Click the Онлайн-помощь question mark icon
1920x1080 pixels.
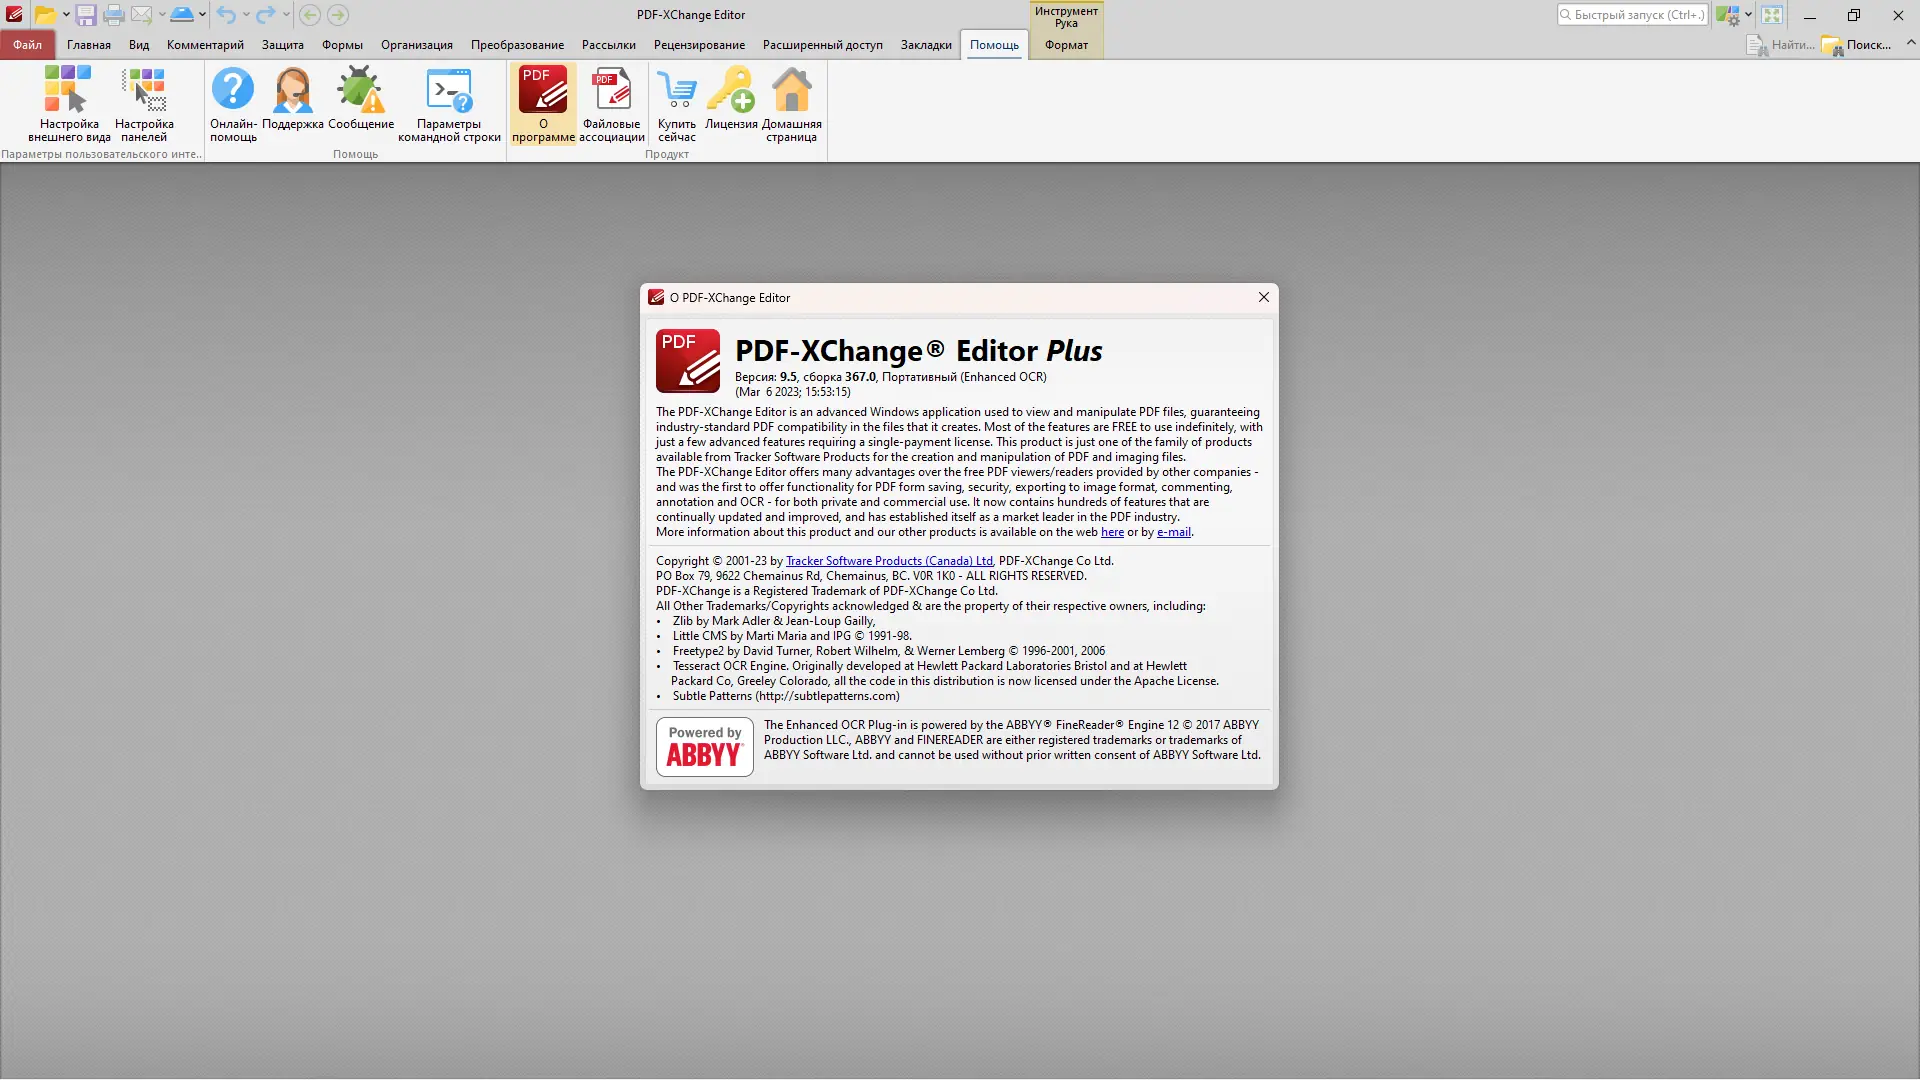click(233, 90)
